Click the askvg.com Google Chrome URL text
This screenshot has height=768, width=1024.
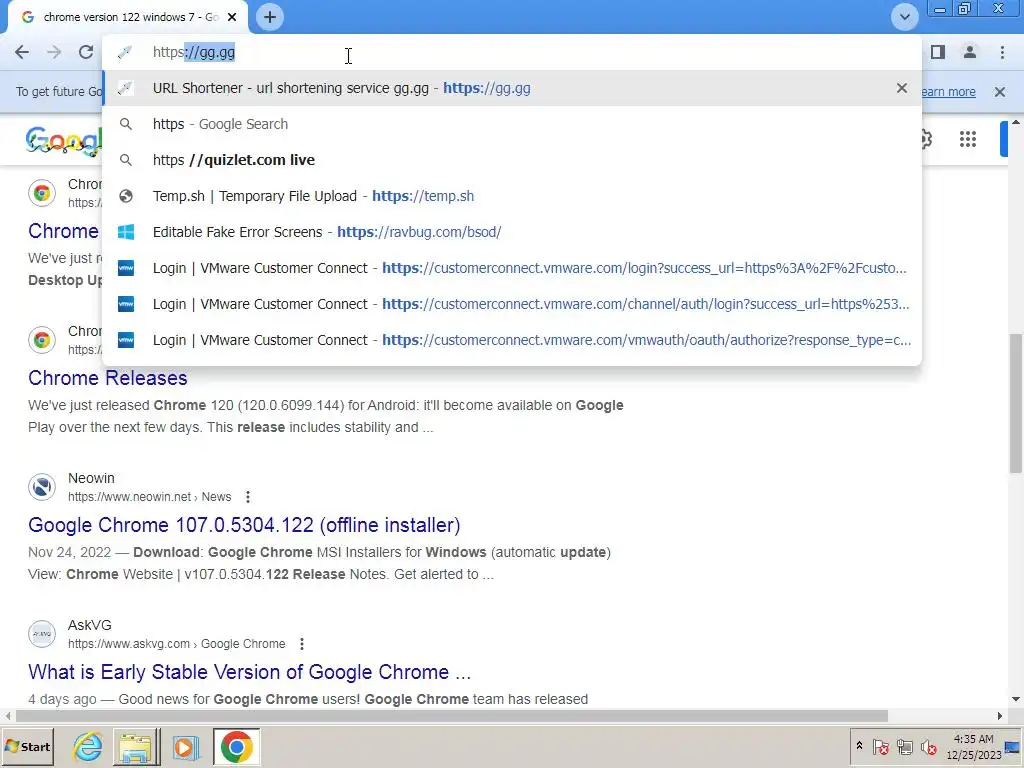point(176,644)
